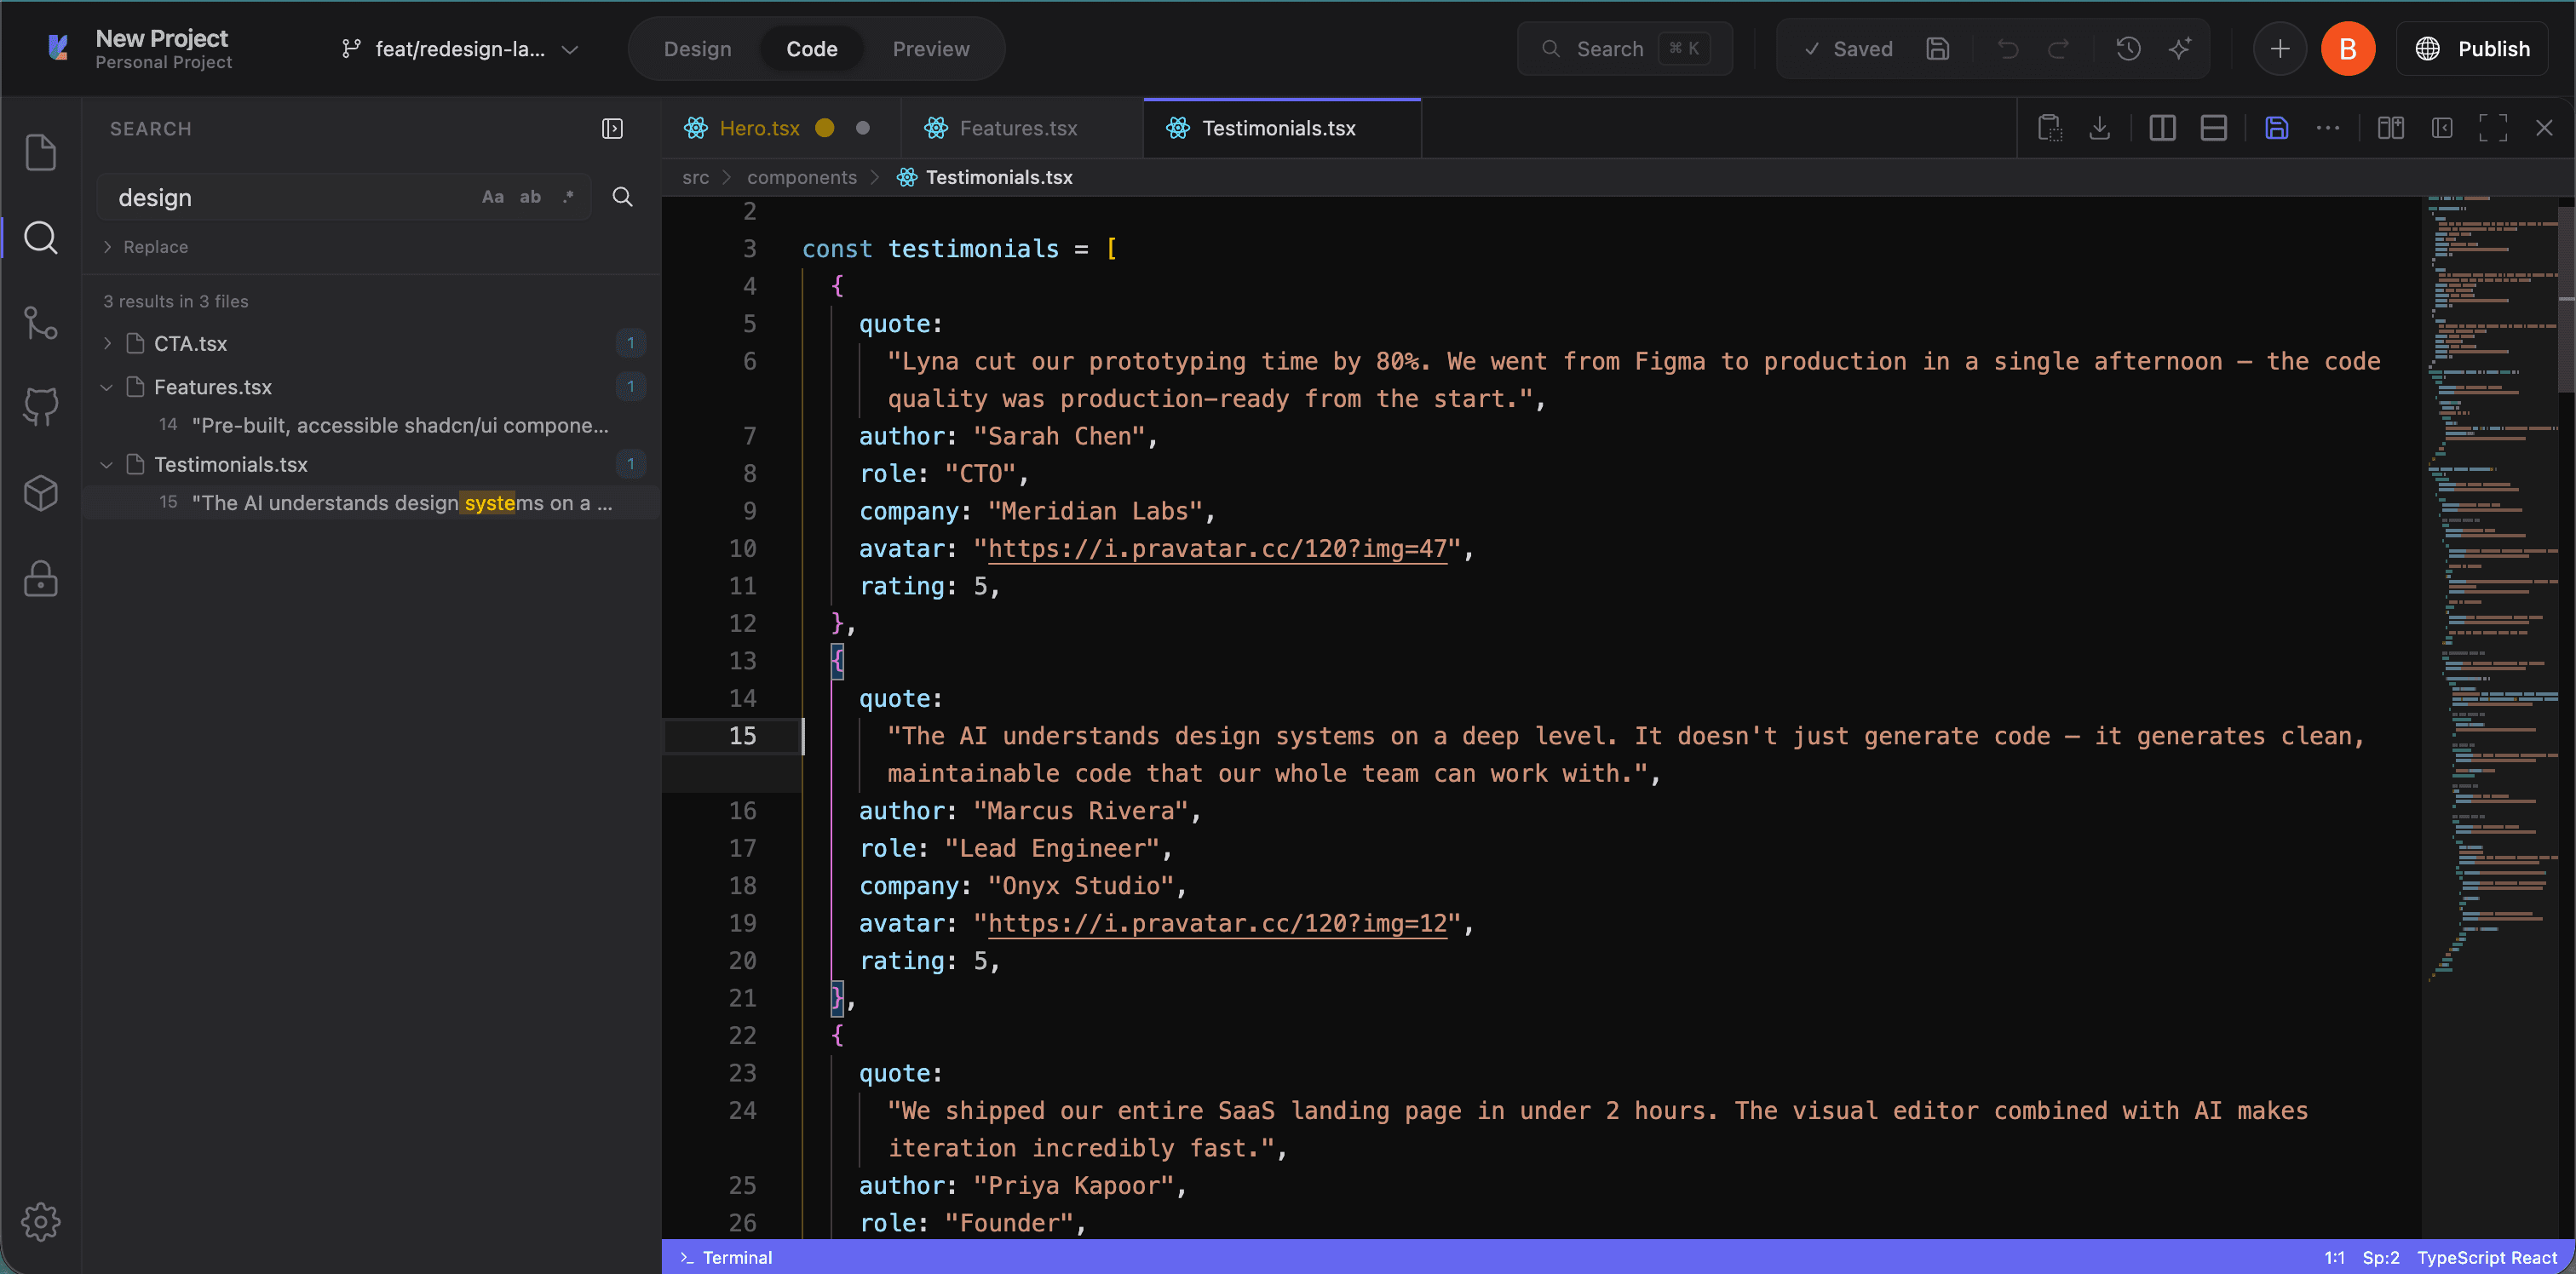Viewport: 2576px width, 1274px height.
Task: Open the version history clock icon
Action: [2128, 49]
